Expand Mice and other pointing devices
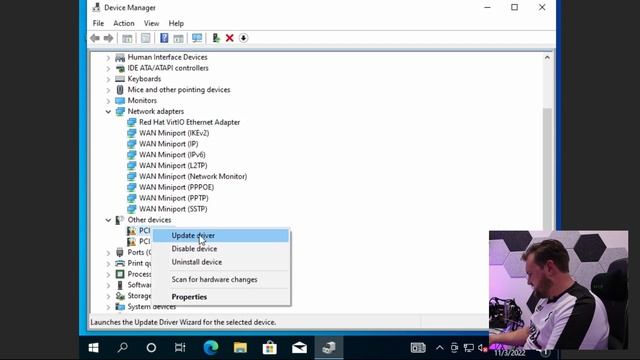 point(108,90)
